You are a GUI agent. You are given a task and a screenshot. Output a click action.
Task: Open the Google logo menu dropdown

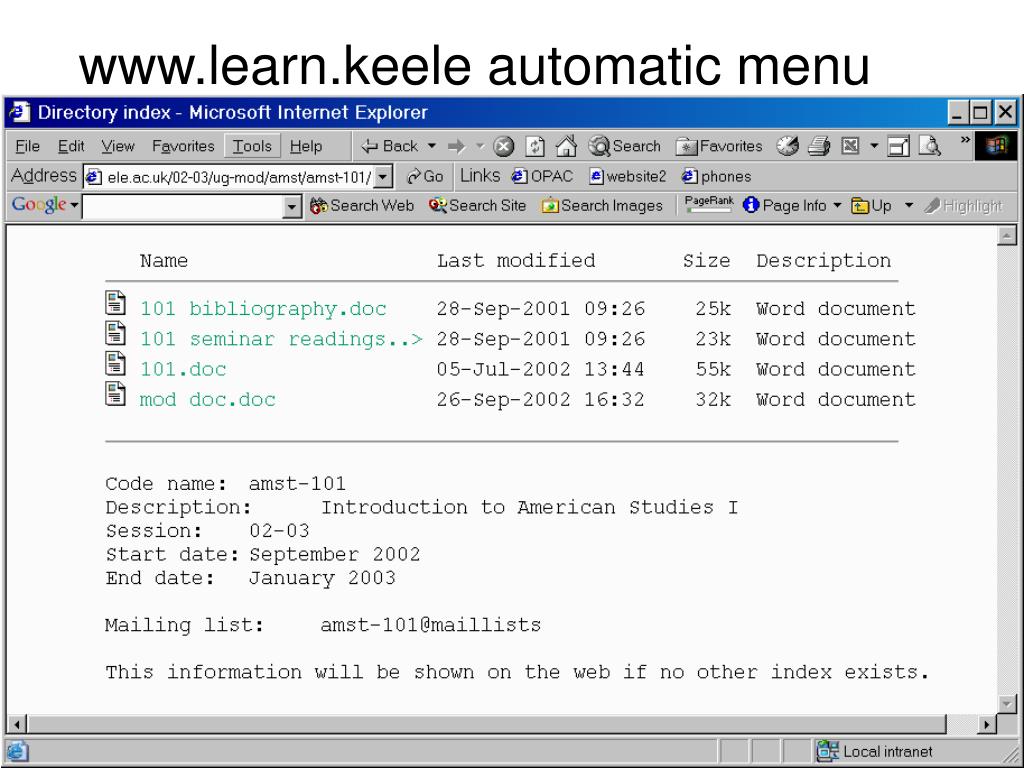pos(75,206)
